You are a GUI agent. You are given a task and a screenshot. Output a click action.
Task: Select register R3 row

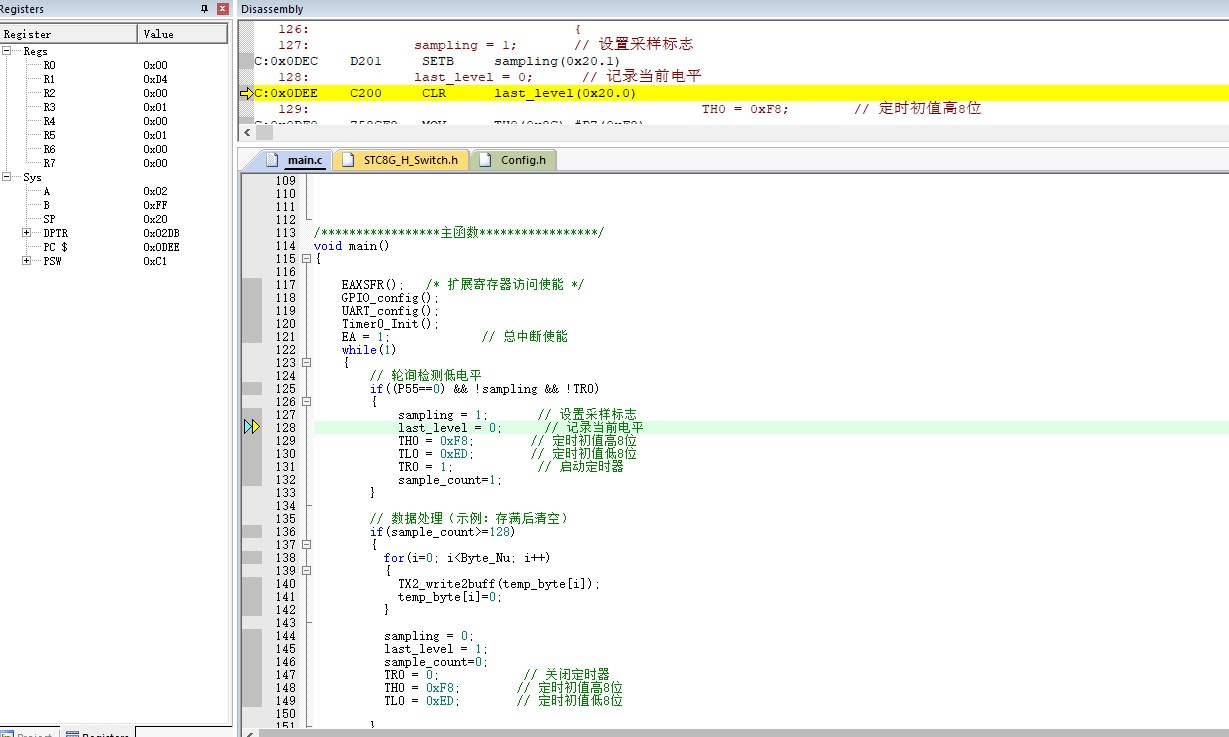tap(114, 107)
